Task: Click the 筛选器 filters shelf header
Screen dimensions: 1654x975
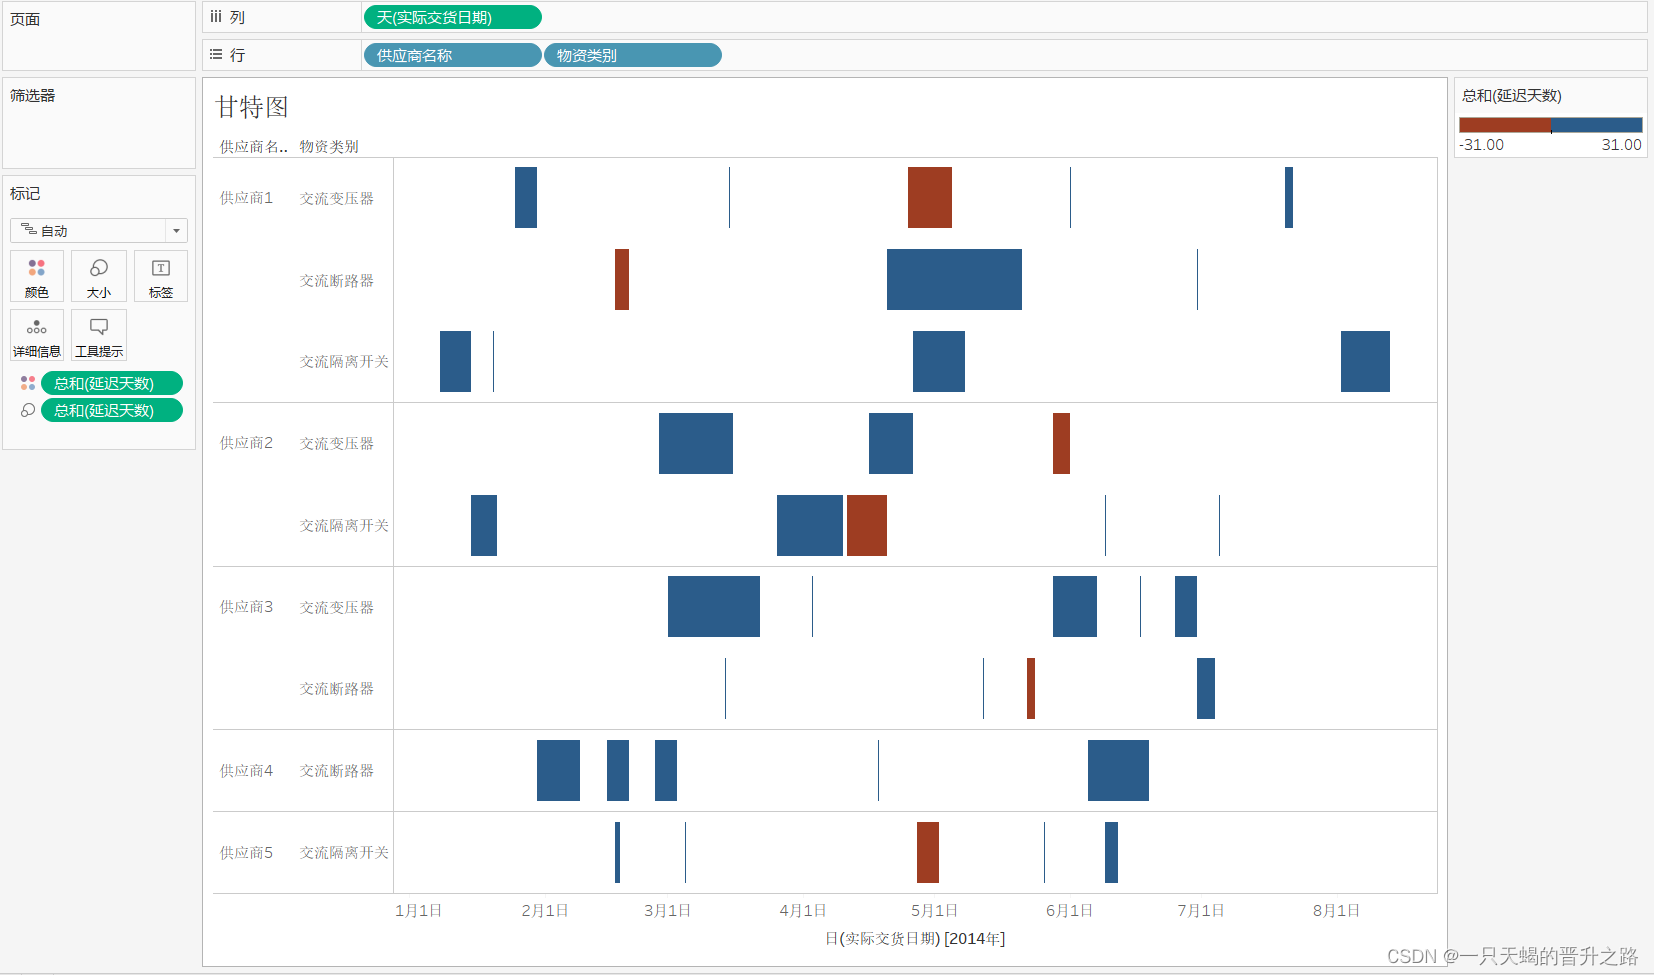Action: (33, 96)
